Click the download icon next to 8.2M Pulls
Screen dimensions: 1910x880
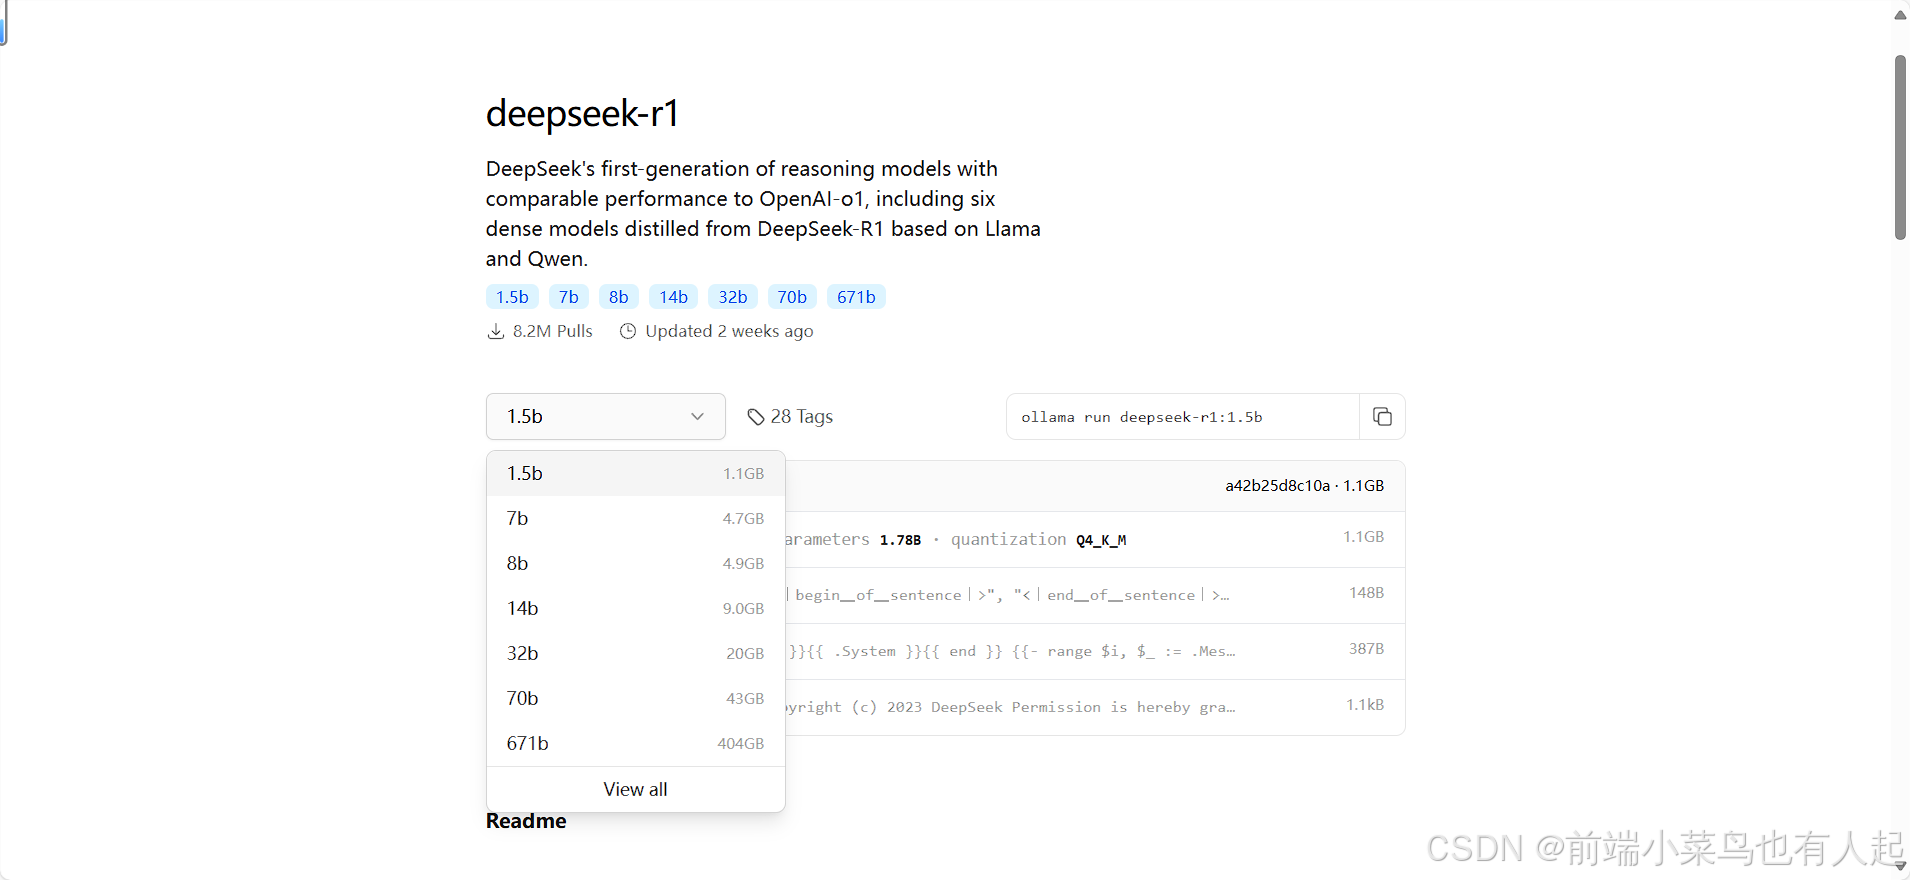[x=495, y=331]
